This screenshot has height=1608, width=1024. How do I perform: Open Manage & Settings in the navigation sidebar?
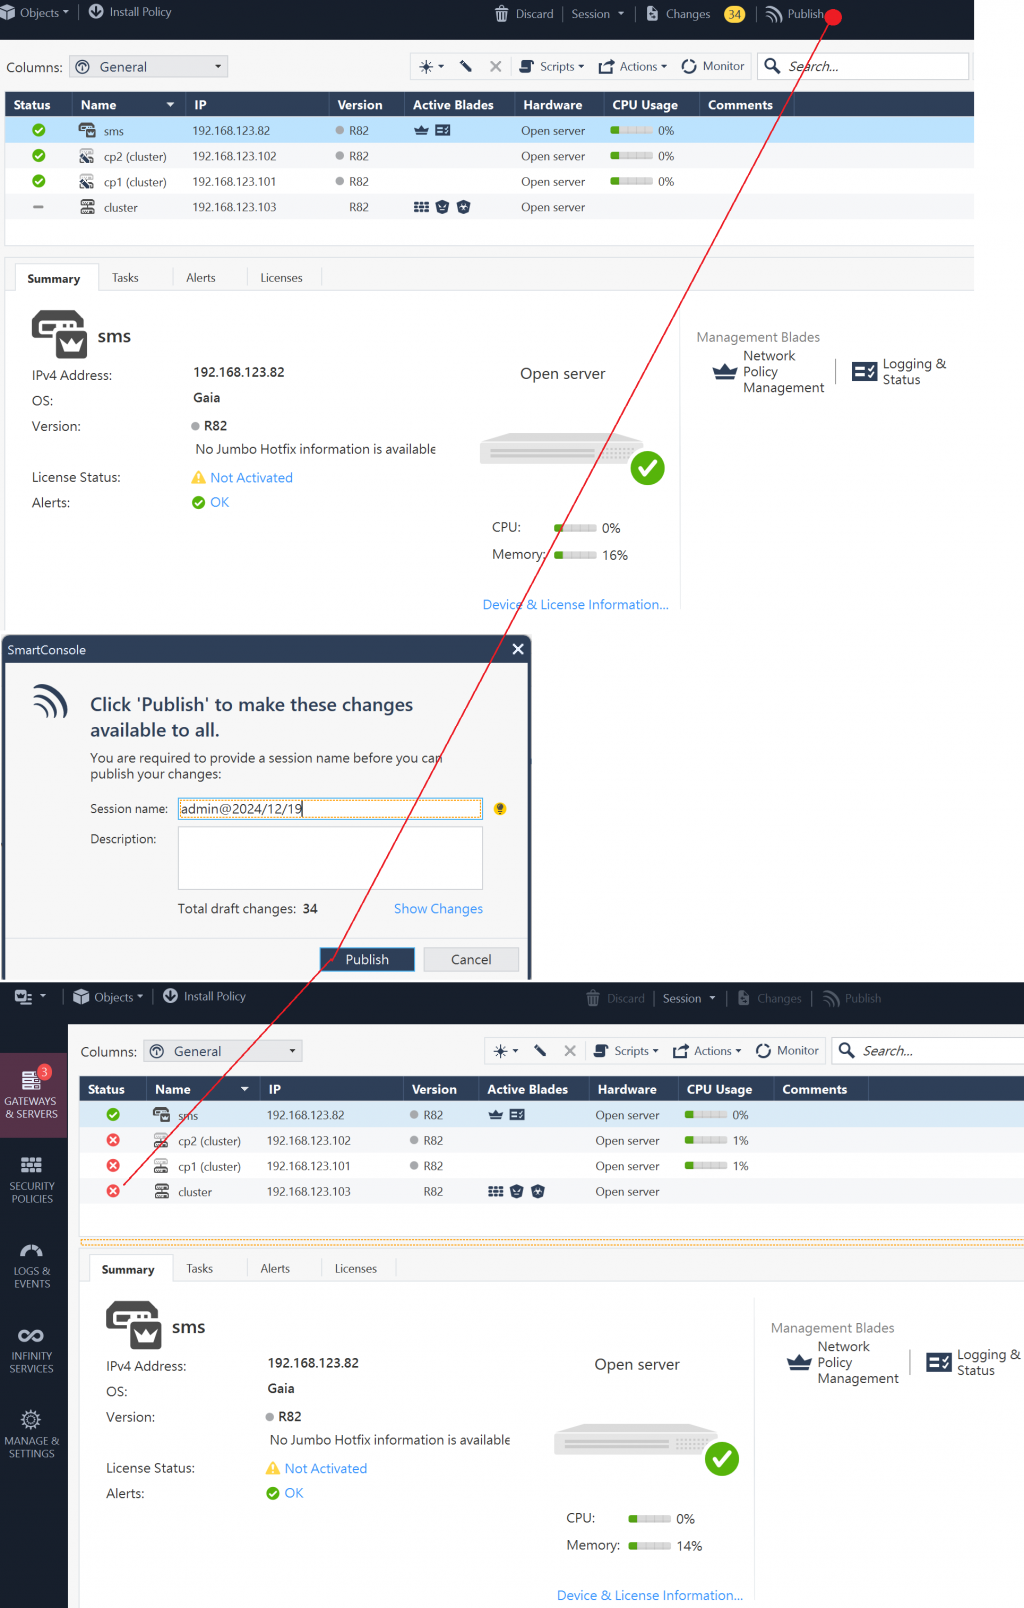33,1434
